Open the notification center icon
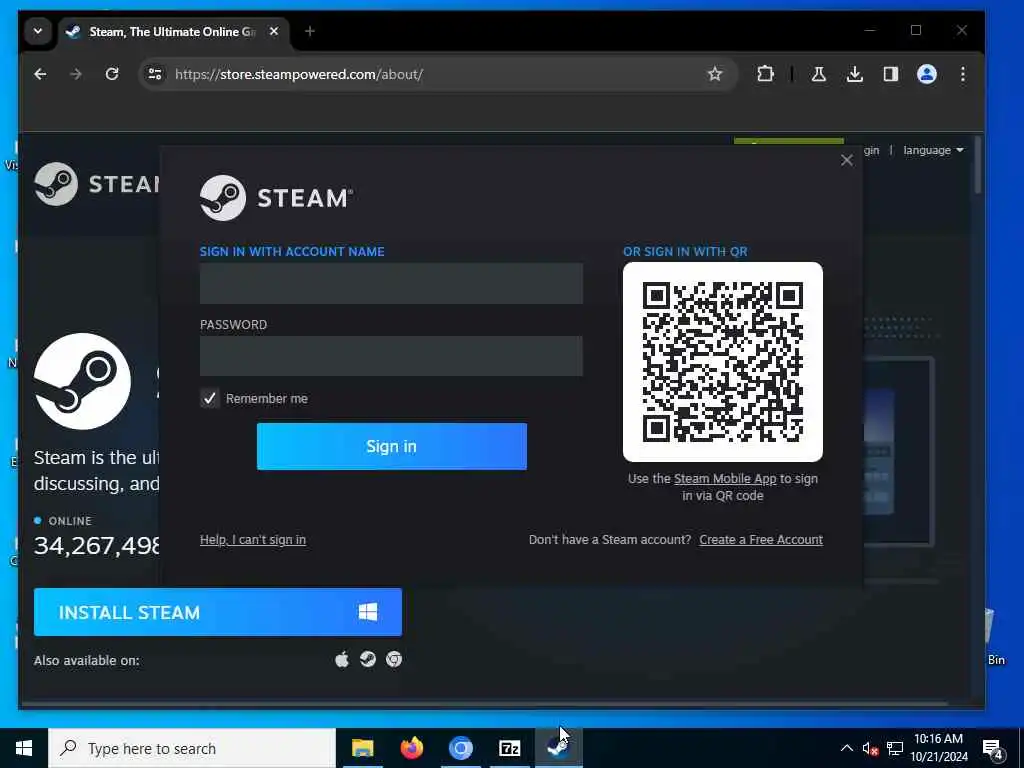The image size is (1024, 768). click(x=993, y=749)
